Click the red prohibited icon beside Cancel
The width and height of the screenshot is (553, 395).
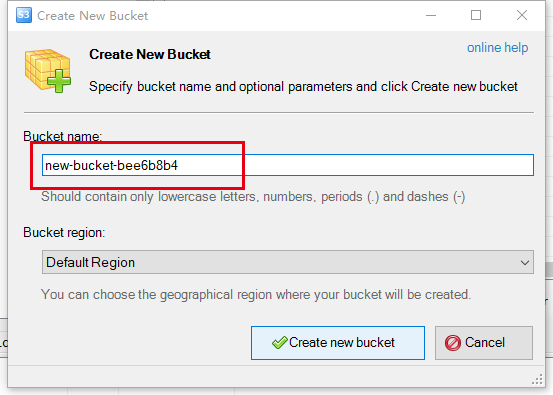pyautogui.click(x=453, y=343)
